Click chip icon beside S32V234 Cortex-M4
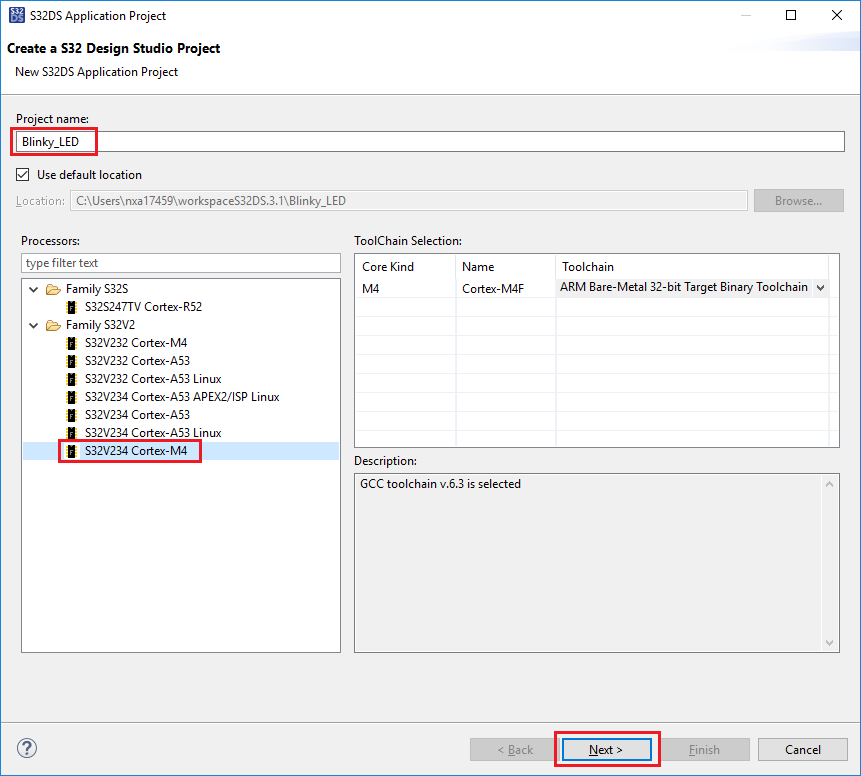Viewport: 861px width, 776px height. (x=71, y=451)
